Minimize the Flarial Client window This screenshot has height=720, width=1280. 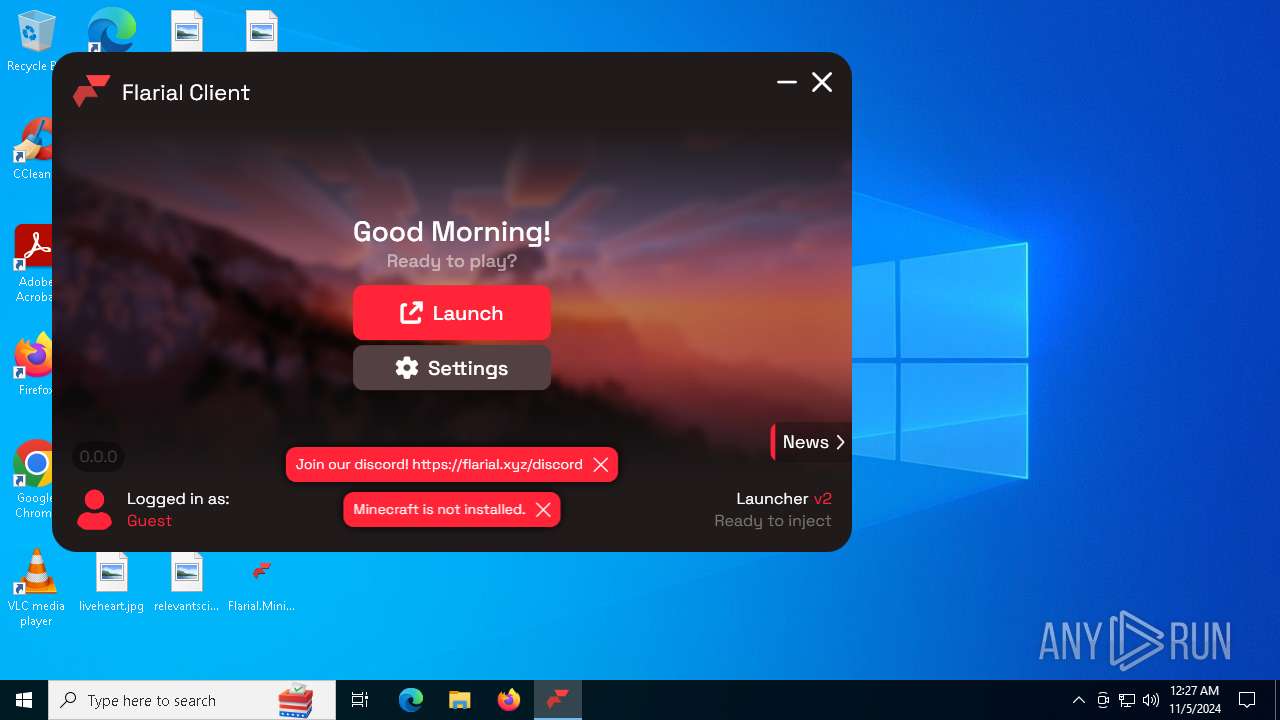[787, 82]
